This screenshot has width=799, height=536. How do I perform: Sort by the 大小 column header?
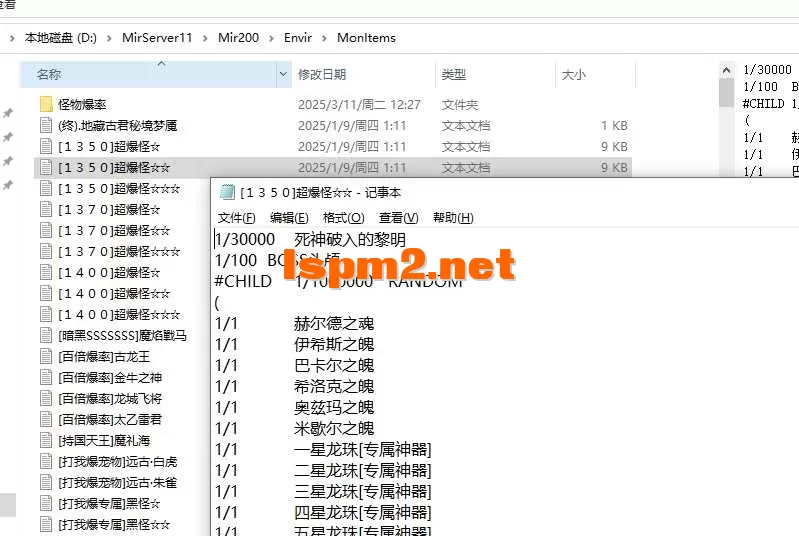(595, 74)
